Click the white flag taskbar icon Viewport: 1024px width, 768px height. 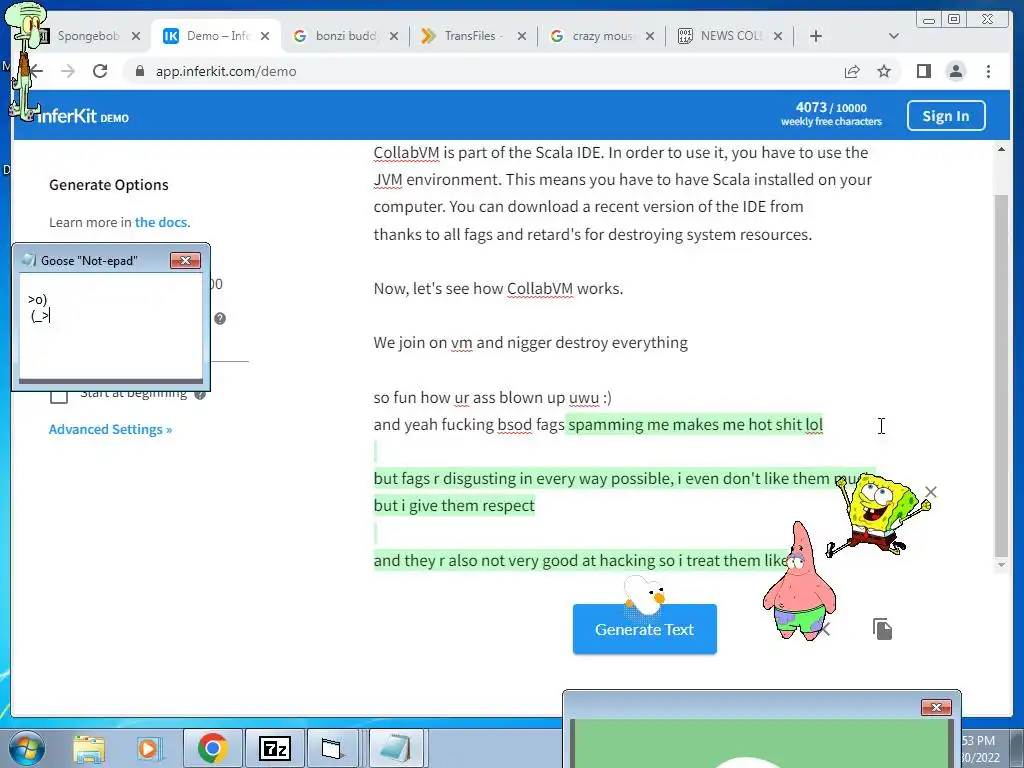point(333,748)
